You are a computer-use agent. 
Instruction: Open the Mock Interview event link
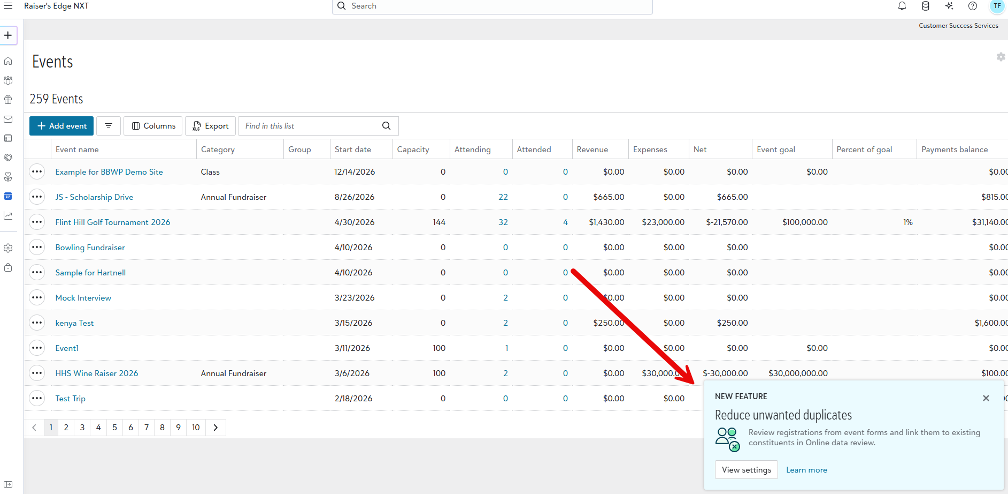[x=84, y=298]
